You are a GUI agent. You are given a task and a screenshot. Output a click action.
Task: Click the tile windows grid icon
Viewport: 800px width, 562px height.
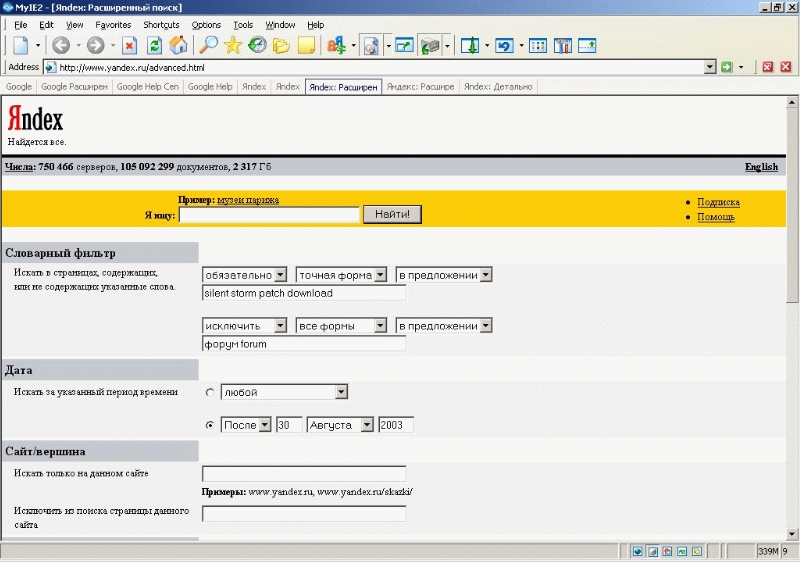point(538,45)
